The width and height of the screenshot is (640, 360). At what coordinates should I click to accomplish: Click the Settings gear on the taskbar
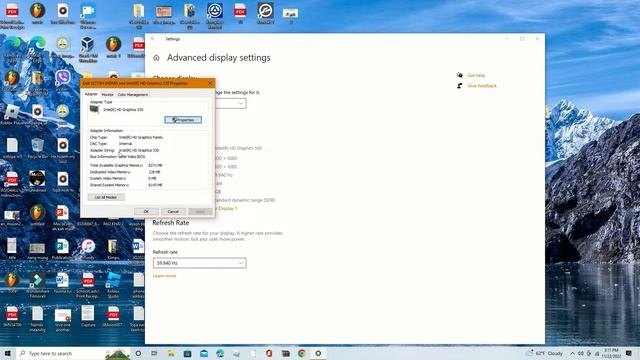click(318, 353)
